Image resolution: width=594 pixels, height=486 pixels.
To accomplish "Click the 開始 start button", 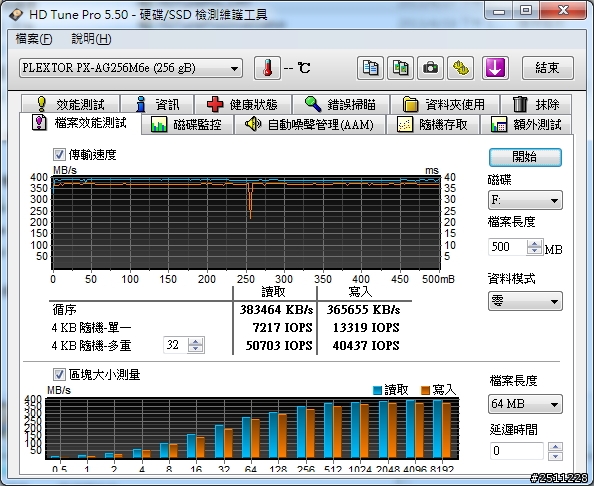I will [x=525, y=157].
